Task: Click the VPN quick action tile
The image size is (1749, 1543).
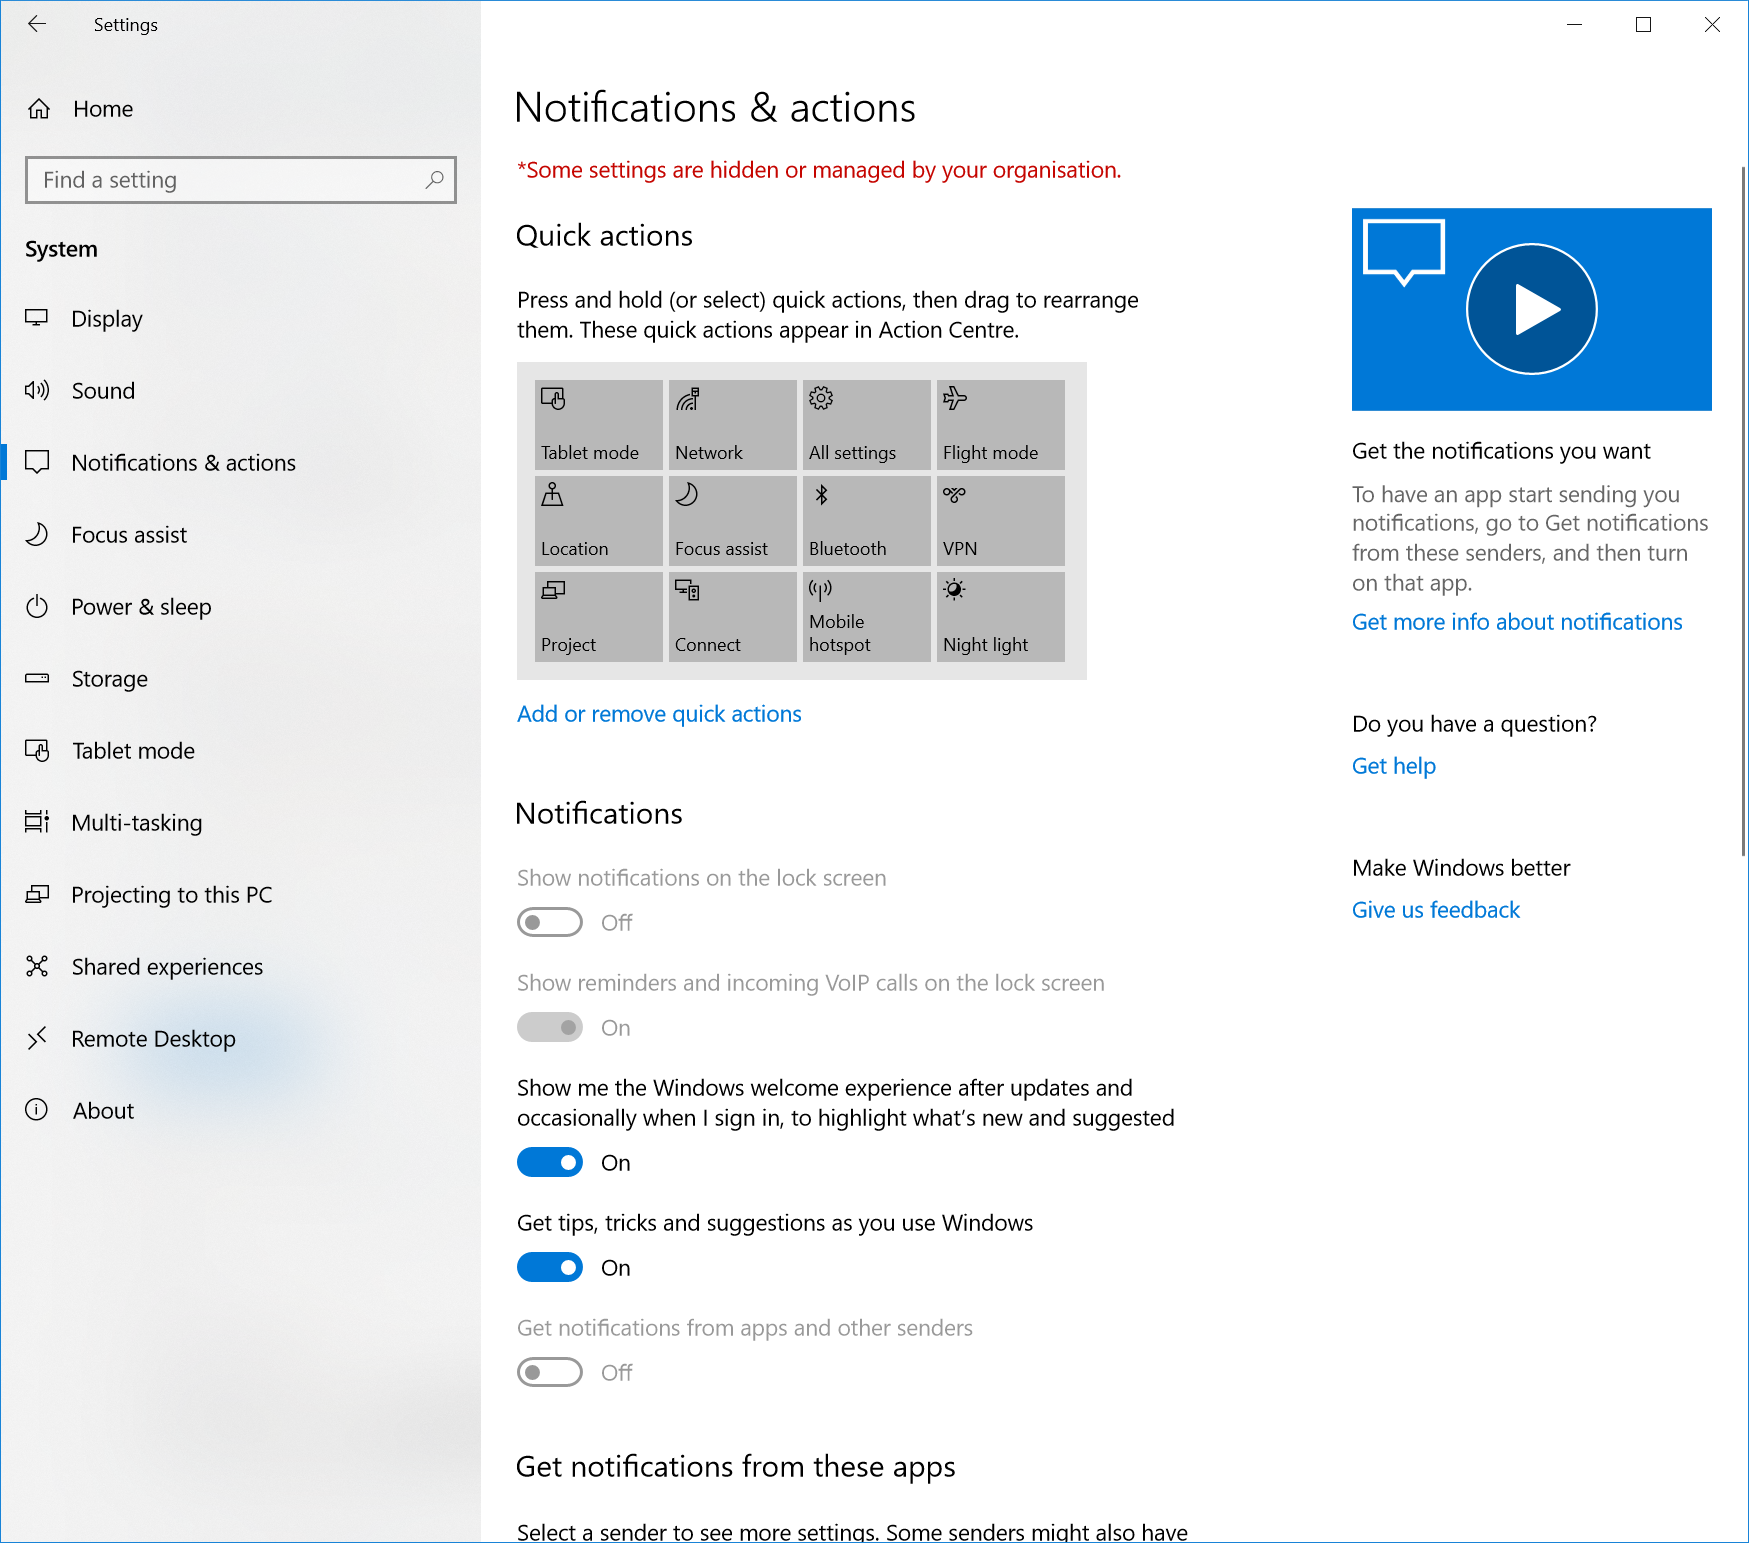Action: tap(1000, 521)
